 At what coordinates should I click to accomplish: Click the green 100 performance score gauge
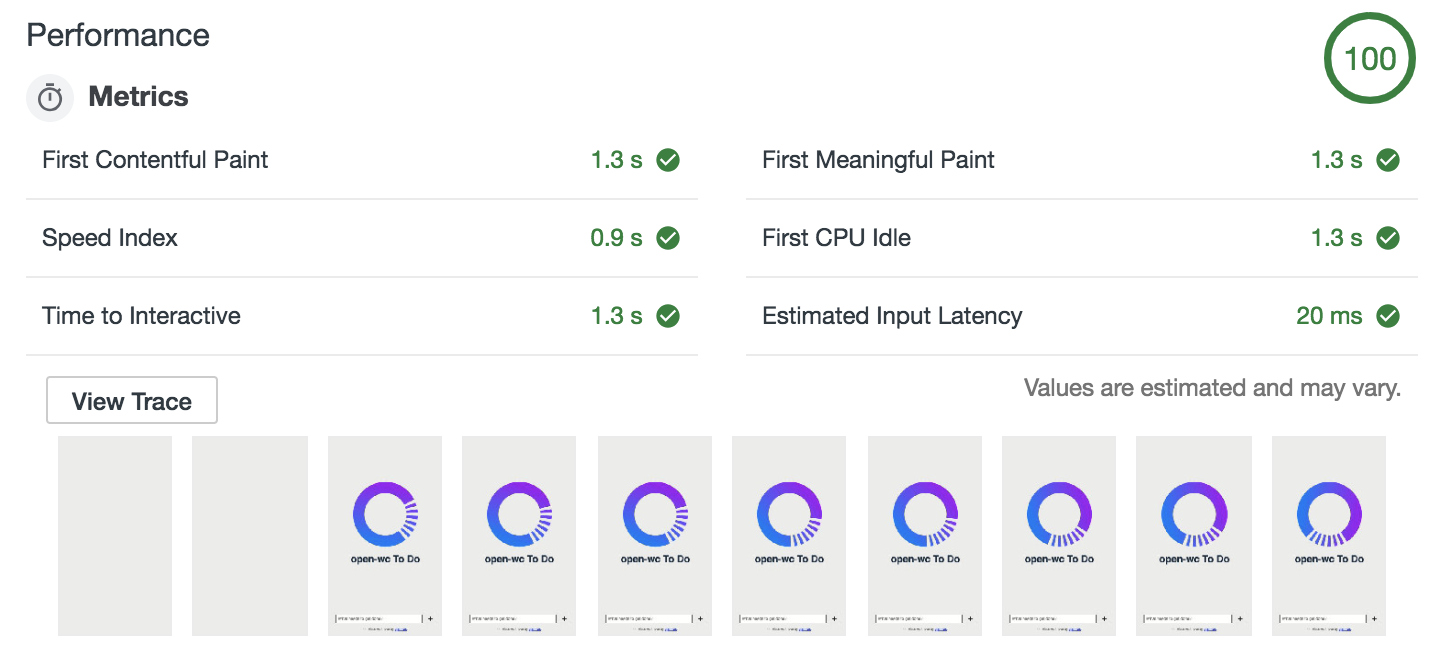point(1369,59)
